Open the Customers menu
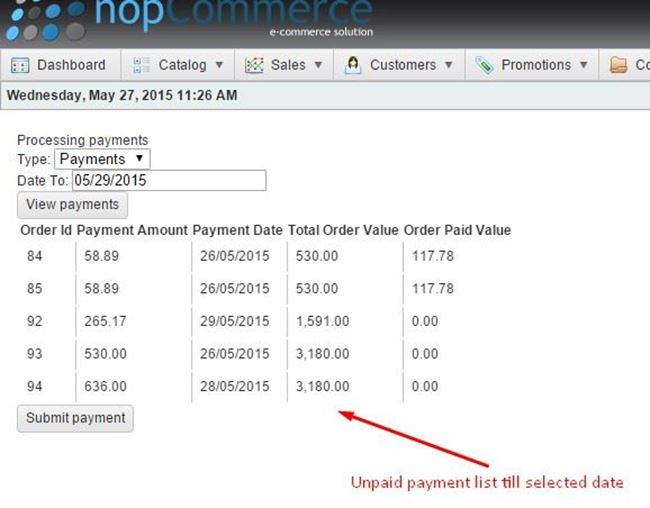This screenshot has height=508, width=650. point(399,65)
